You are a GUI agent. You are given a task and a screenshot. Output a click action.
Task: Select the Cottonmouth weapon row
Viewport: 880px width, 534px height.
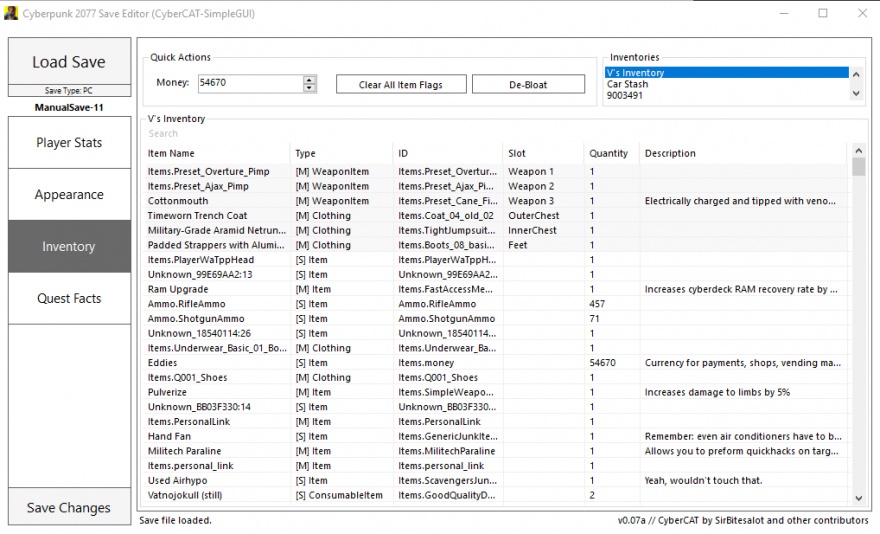coord(497,201)
